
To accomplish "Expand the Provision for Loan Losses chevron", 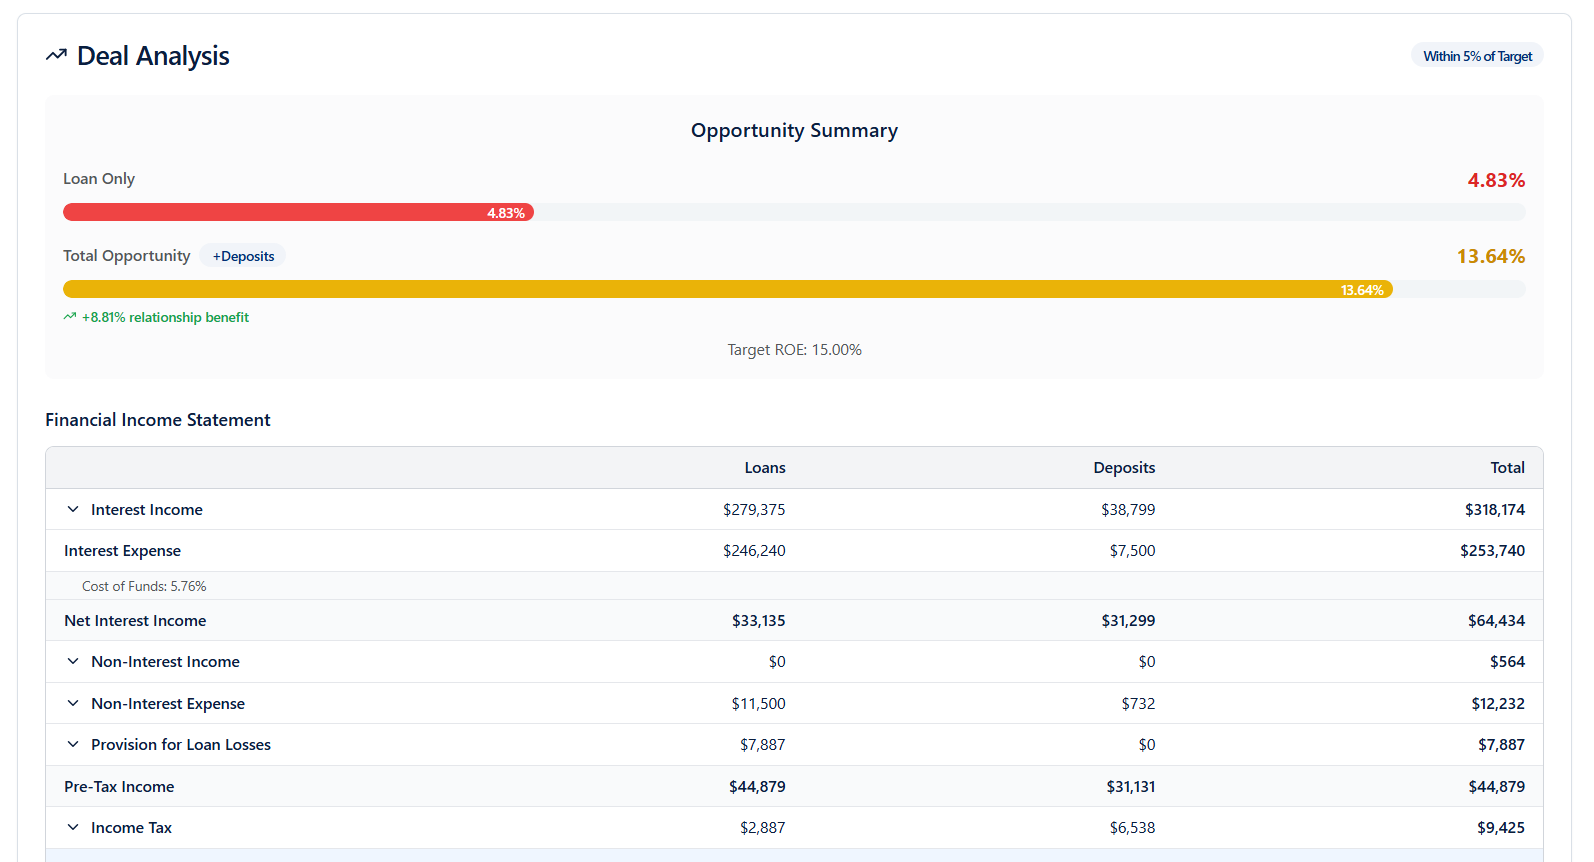I will (73, 745).
